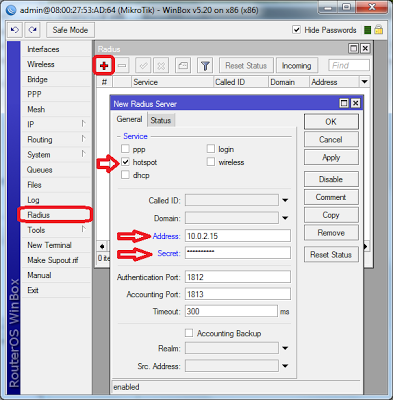Click the enable checkmark icon in Radius toolbar
Screen dimensions: 393x400
pos(143,66)
